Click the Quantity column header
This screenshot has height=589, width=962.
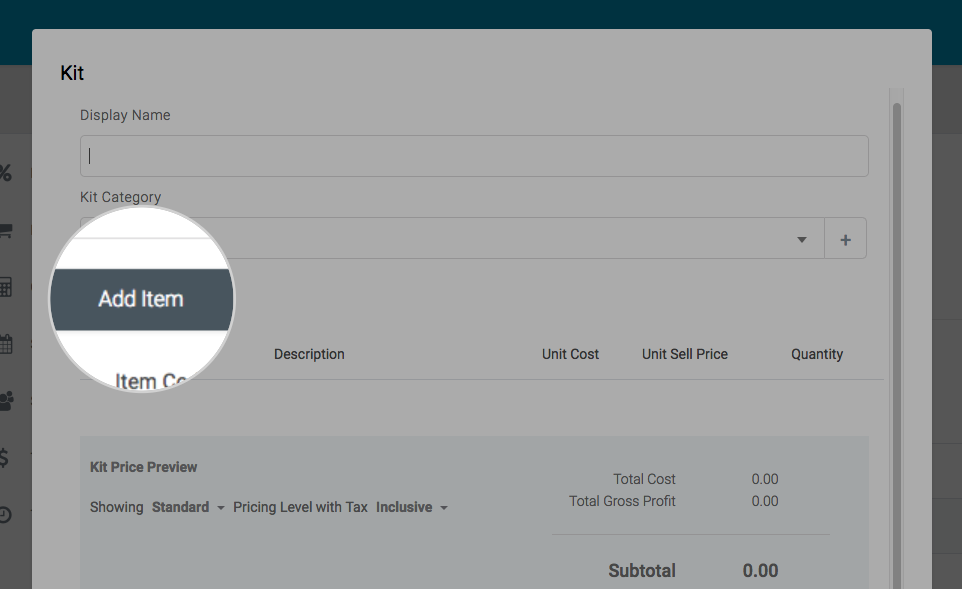click(x=816, y=355)
